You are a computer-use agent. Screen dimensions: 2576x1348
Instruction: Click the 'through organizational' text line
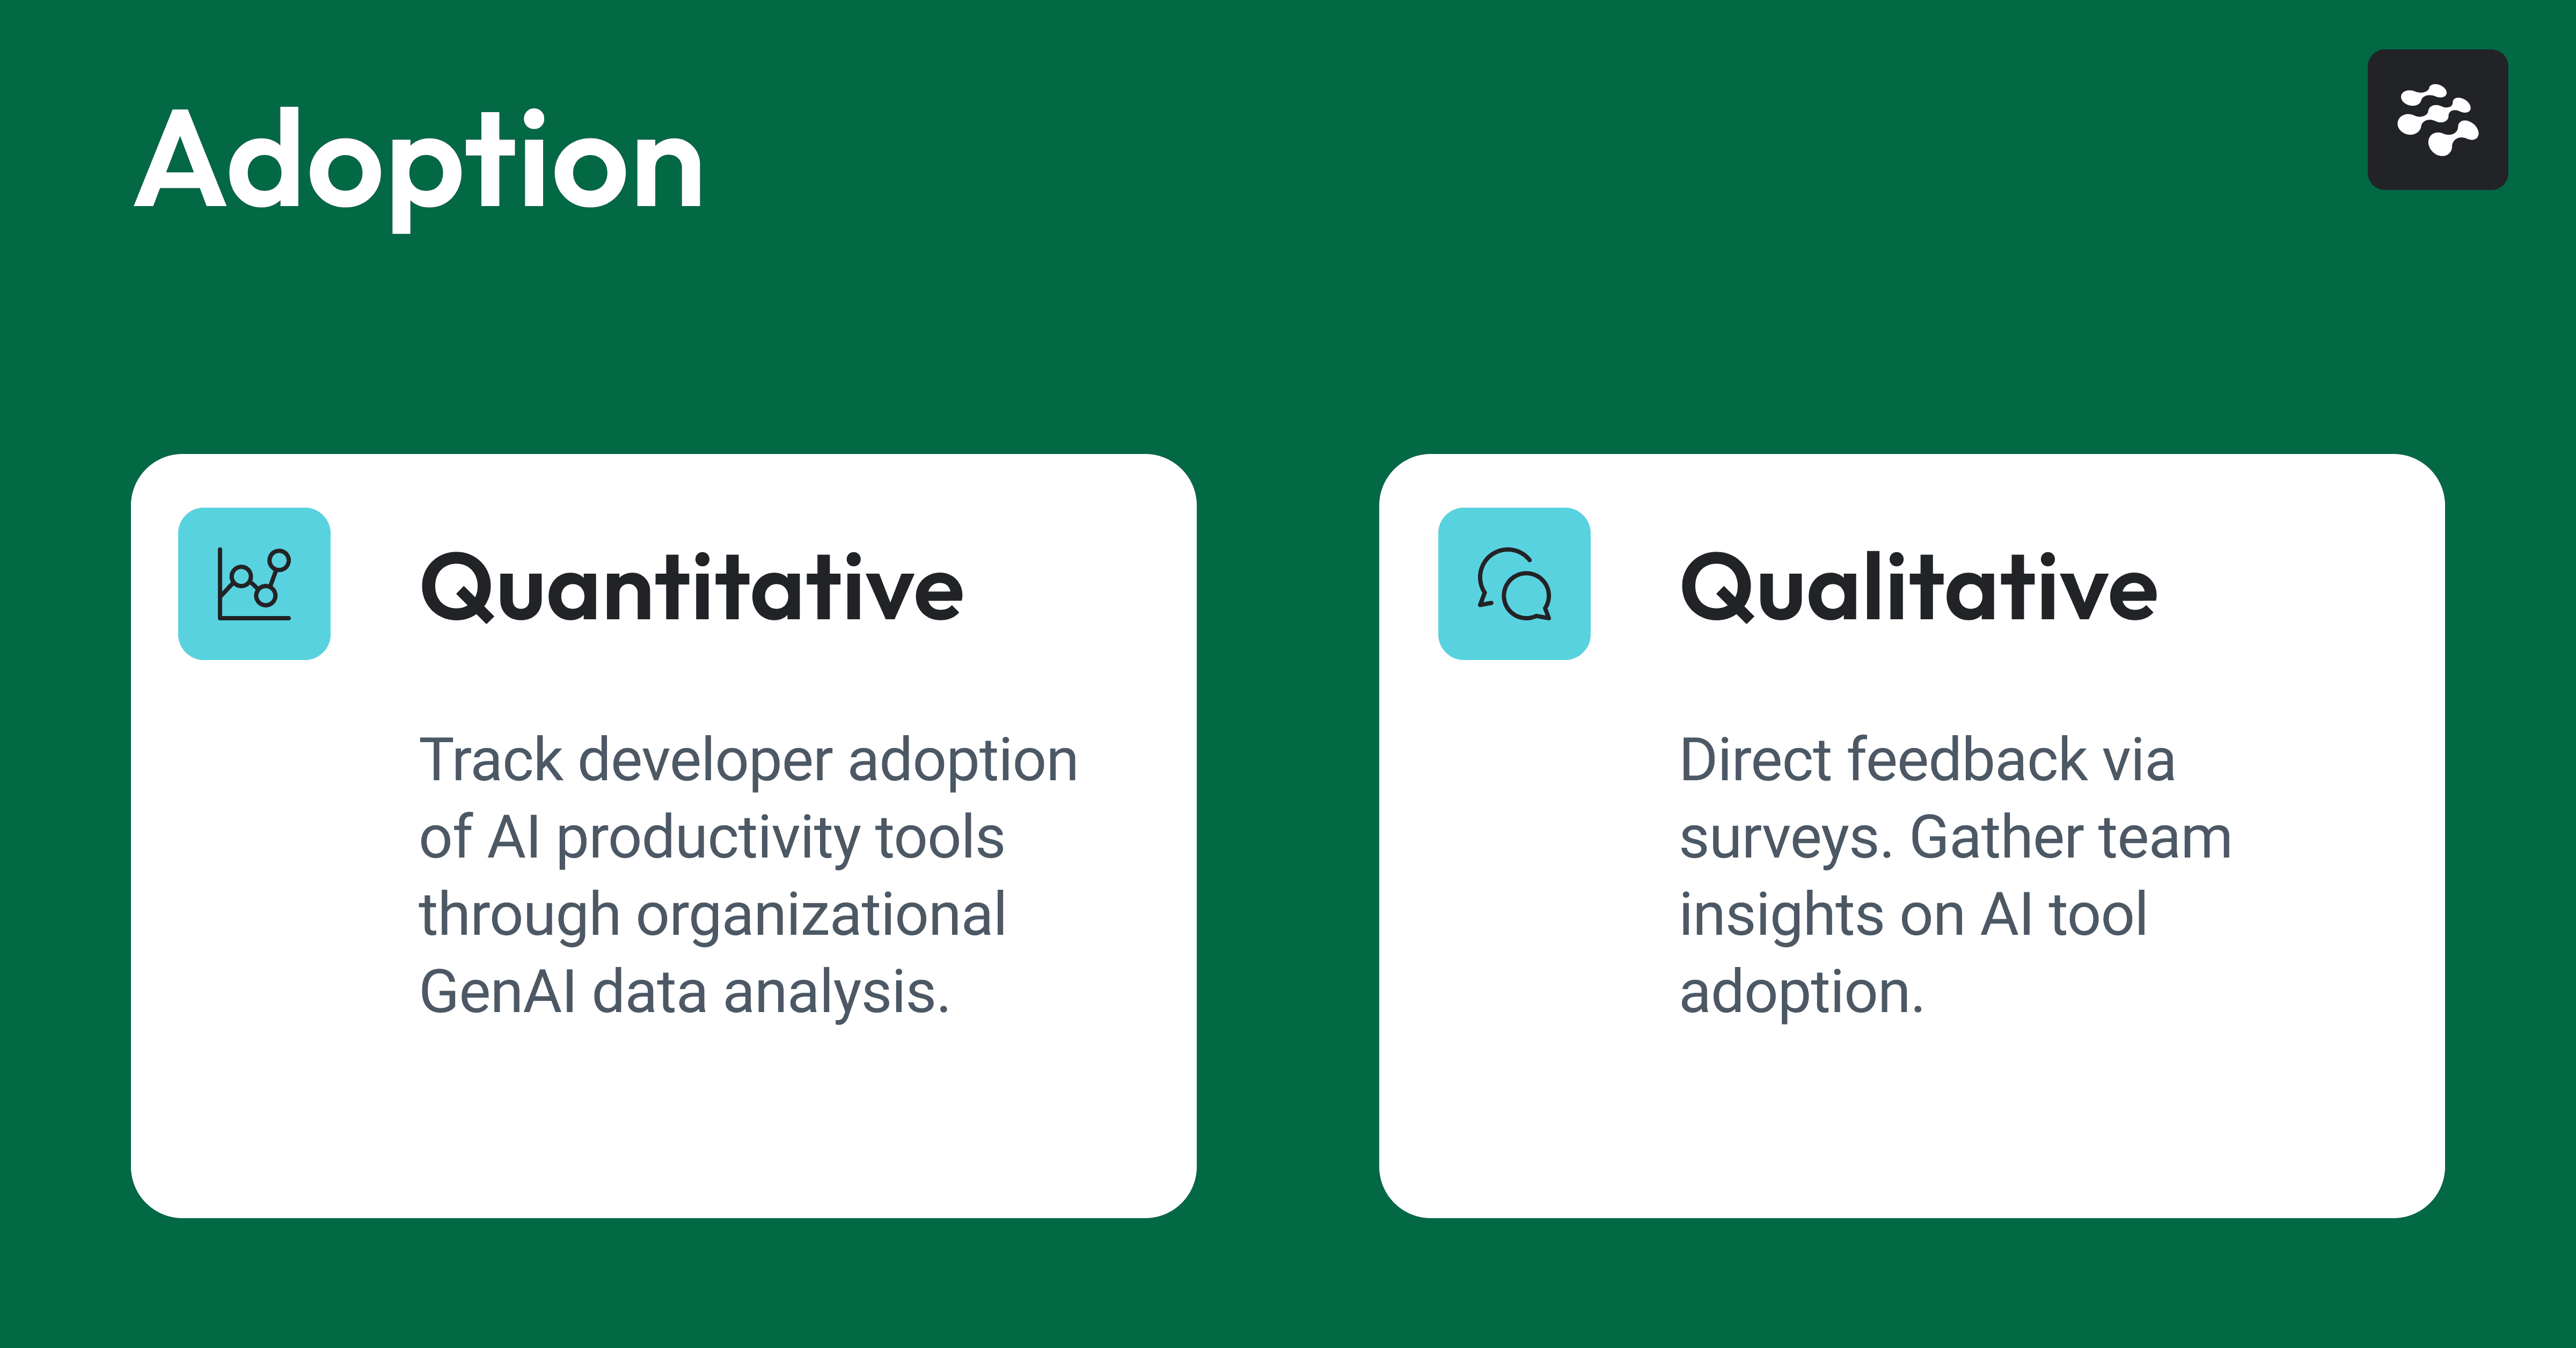click(712, 915)
